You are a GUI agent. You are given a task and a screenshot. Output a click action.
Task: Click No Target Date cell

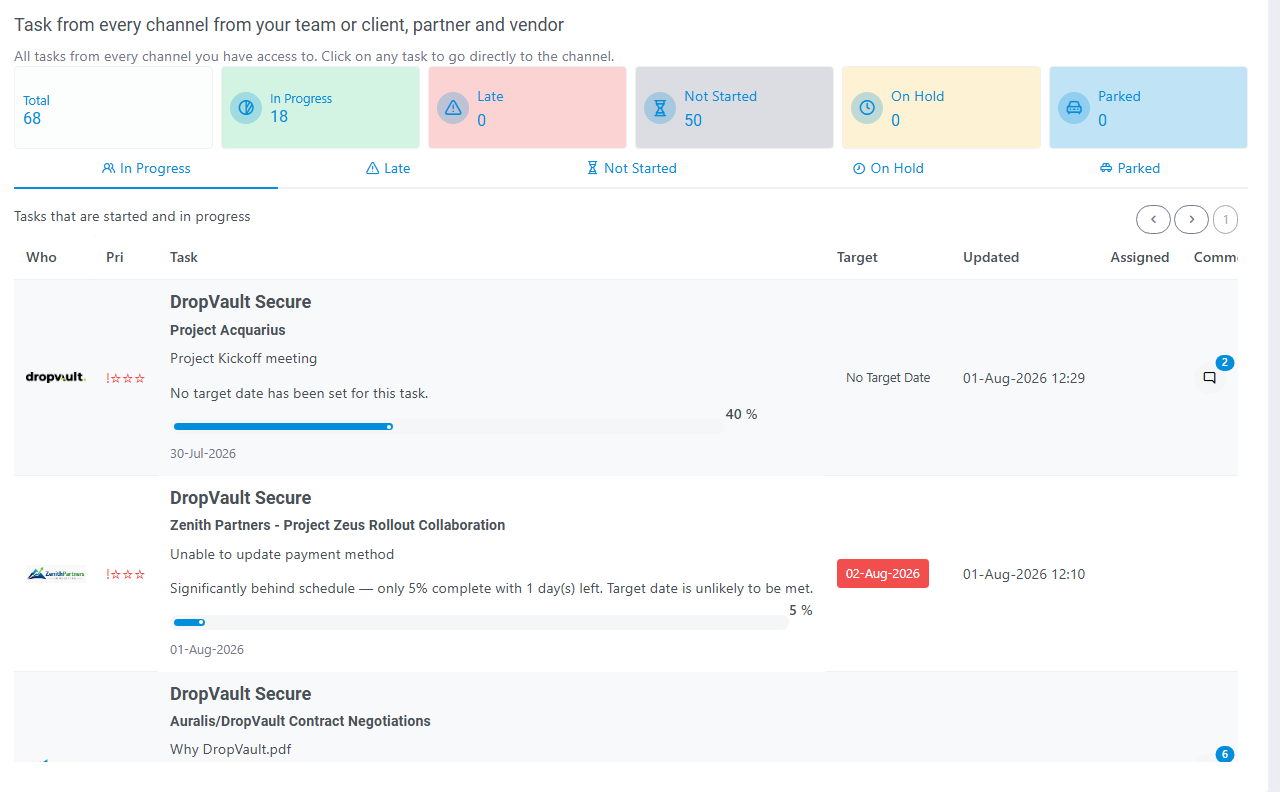[888, 378]
